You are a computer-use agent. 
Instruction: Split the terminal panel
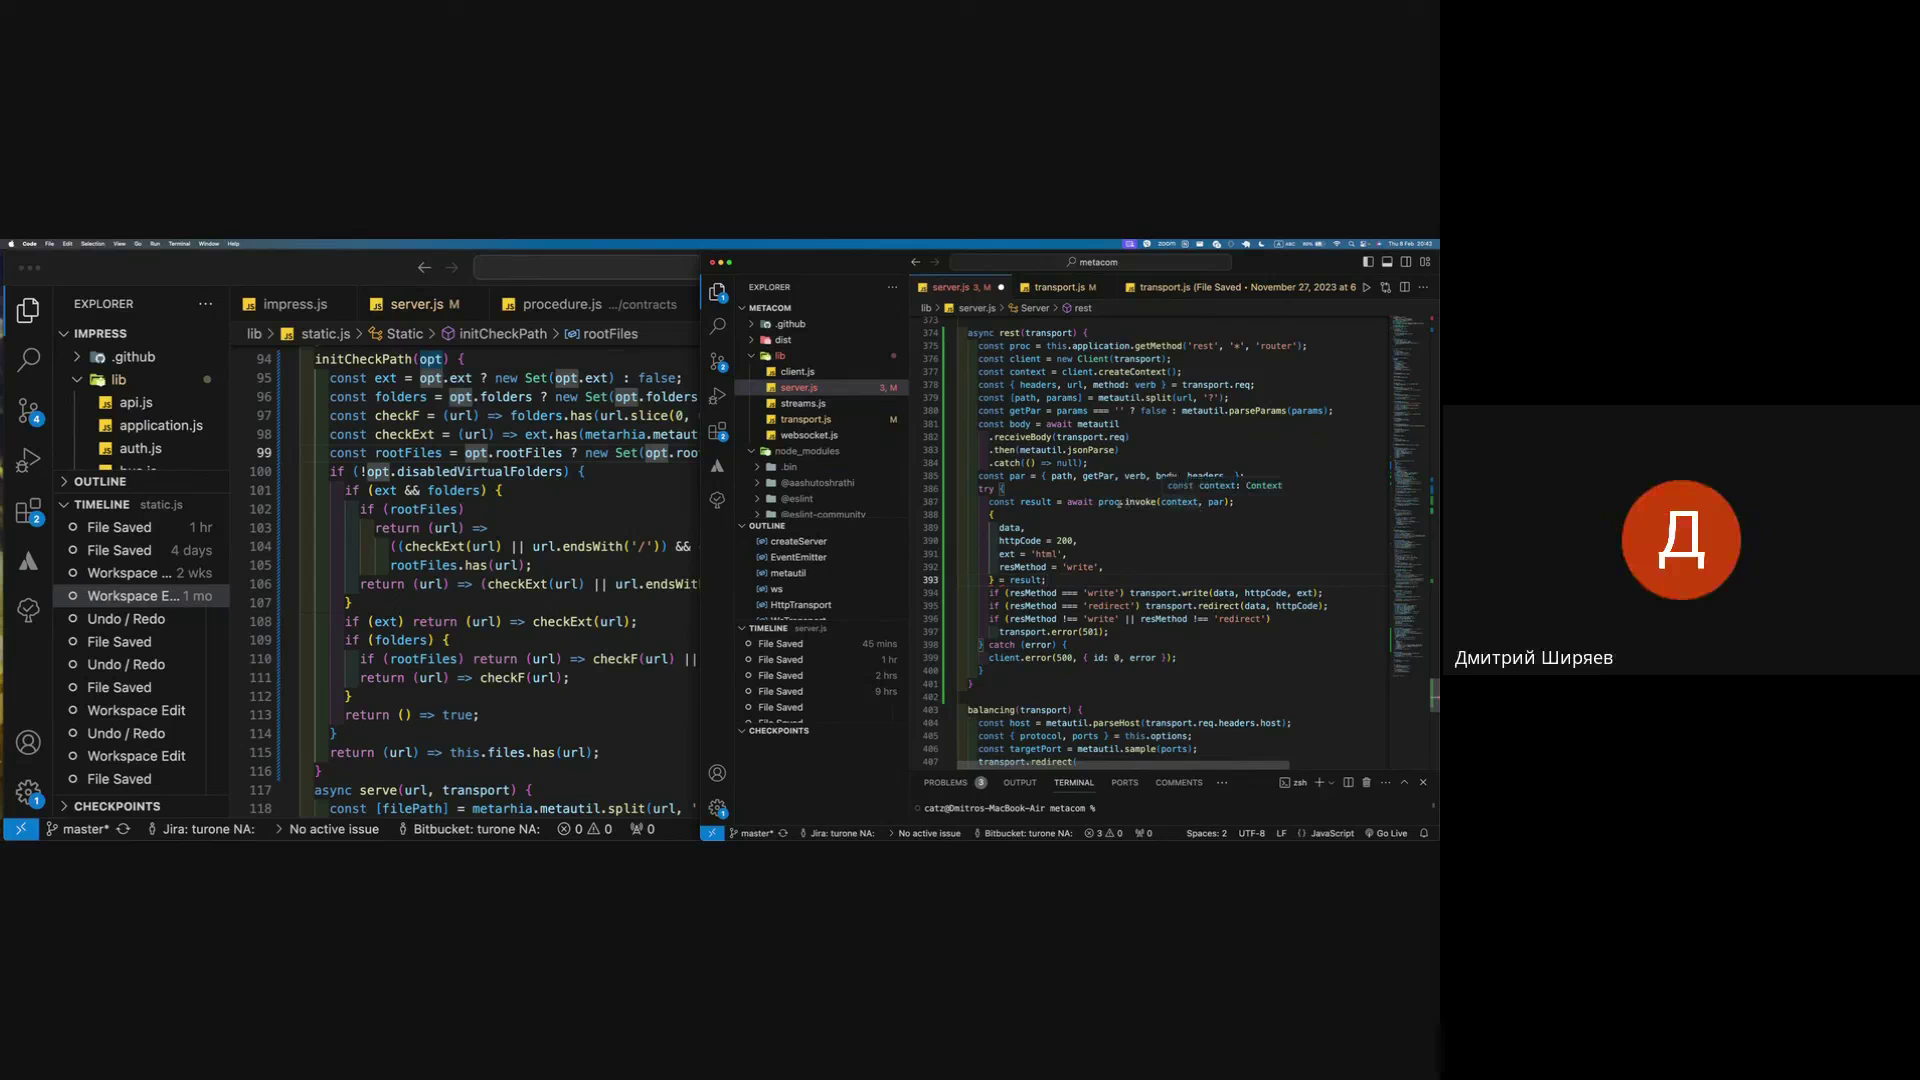(1348, 783)
